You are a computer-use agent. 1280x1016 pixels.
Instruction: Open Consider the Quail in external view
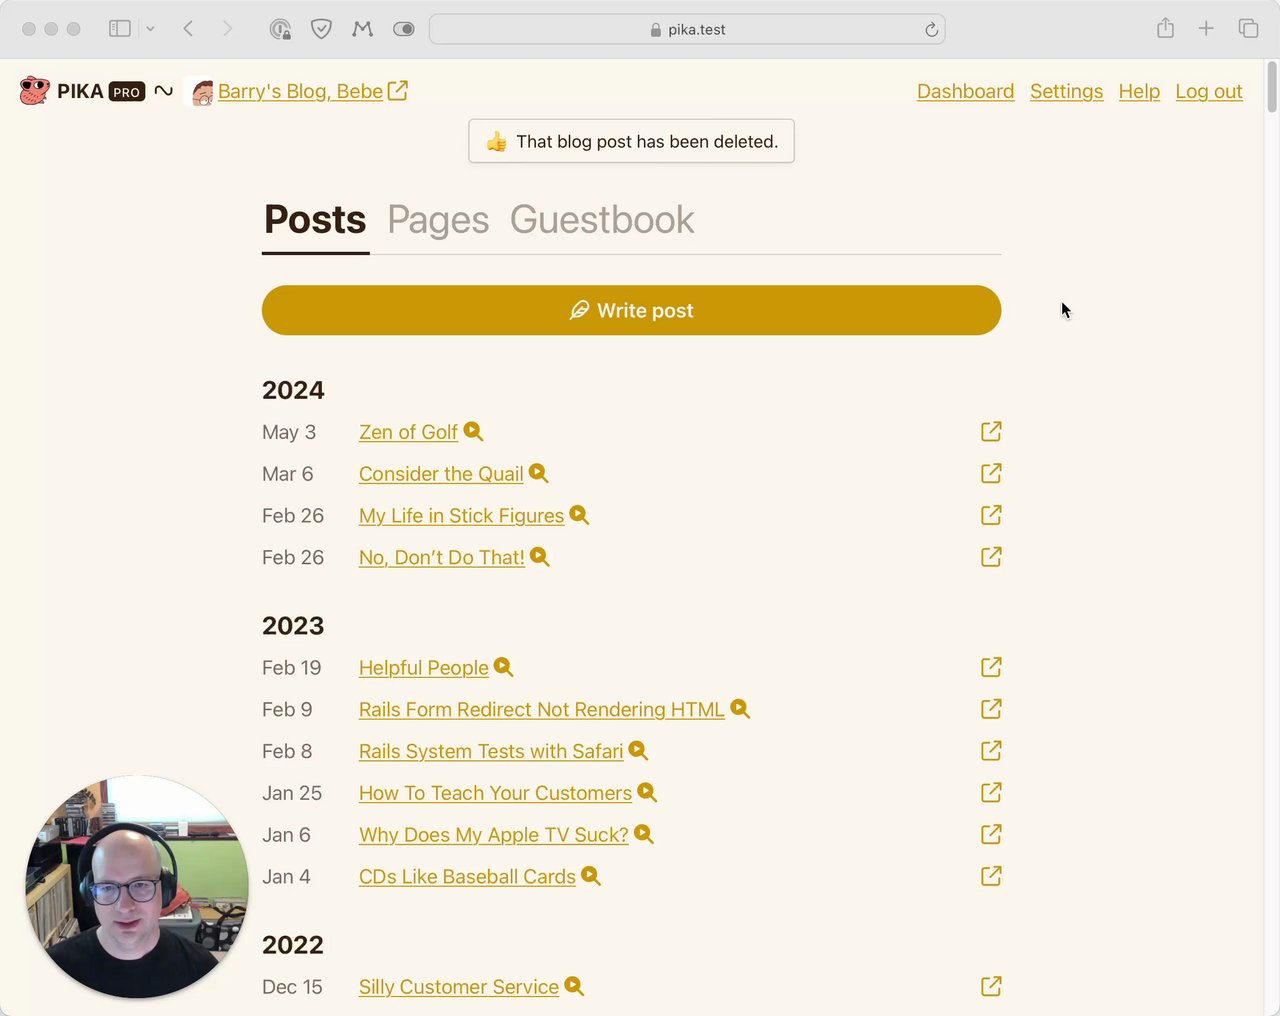(991, 473)
